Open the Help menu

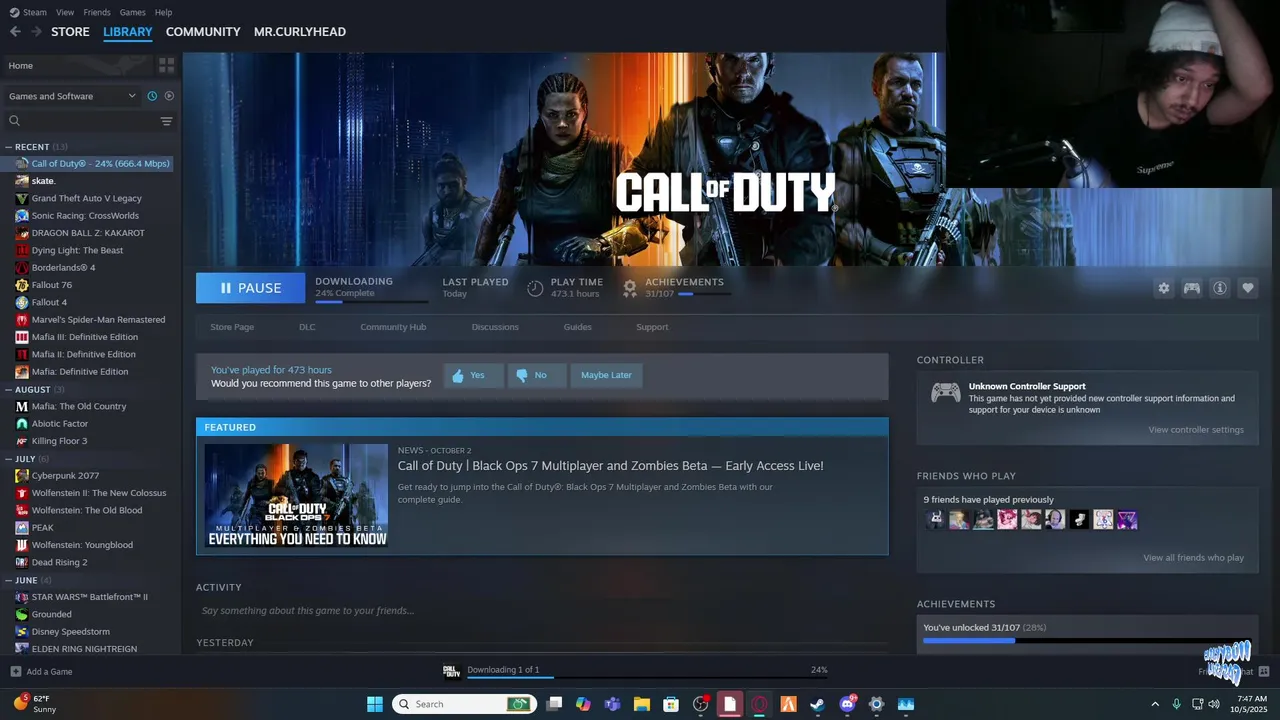[163, 12]
